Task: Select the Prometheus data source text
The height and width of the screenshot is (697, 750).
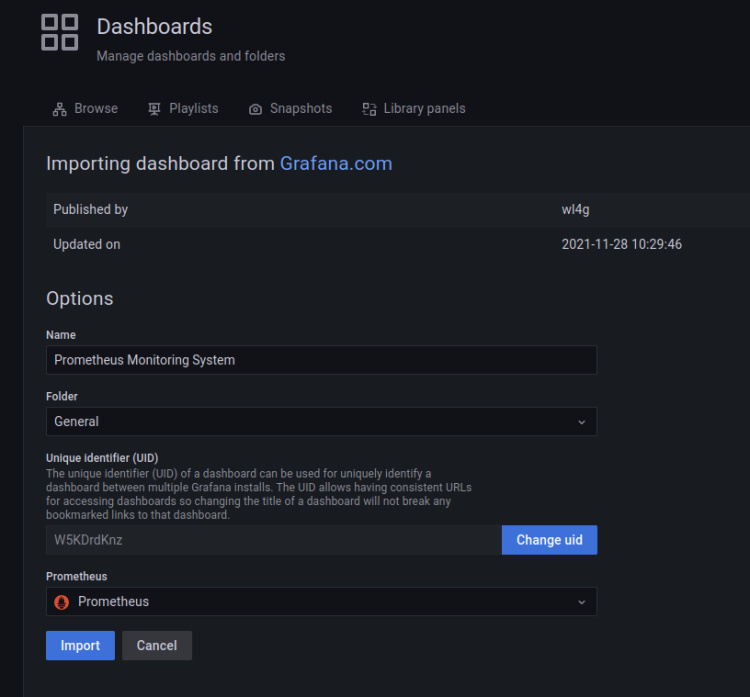Action: click(x=113, y=602)
